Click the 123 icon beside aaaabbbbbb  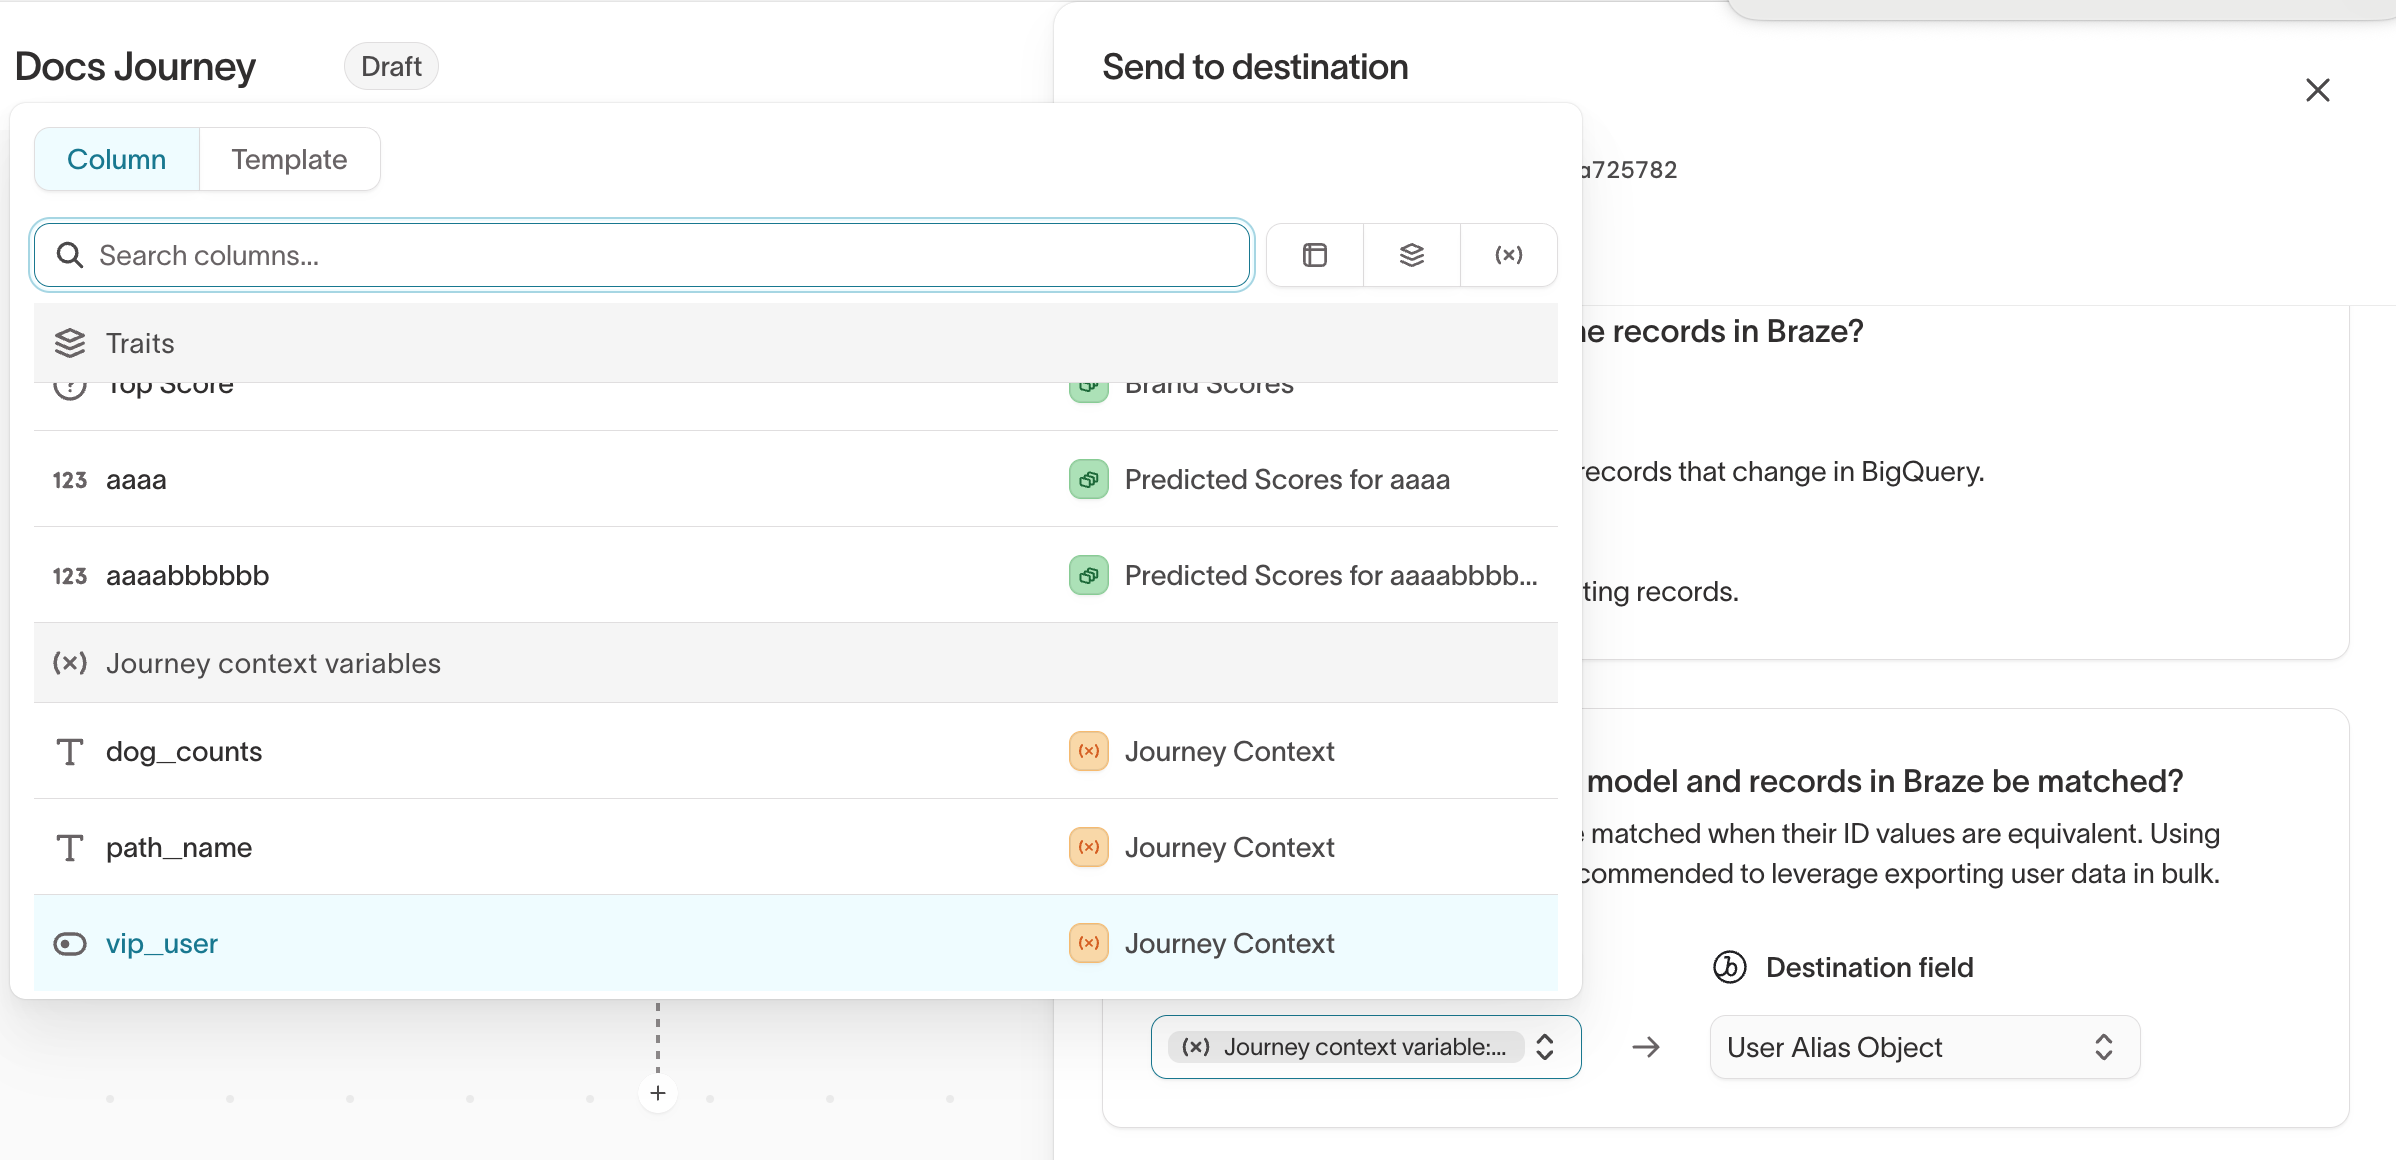coord(69,576)
